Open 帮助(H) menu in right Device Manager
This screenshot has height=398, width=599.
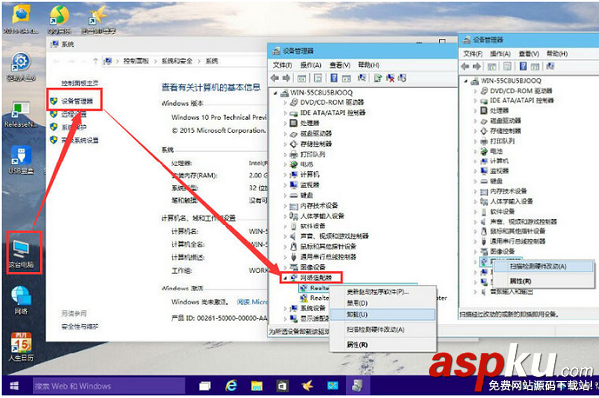pyautogui.click(x=557, y=54)
